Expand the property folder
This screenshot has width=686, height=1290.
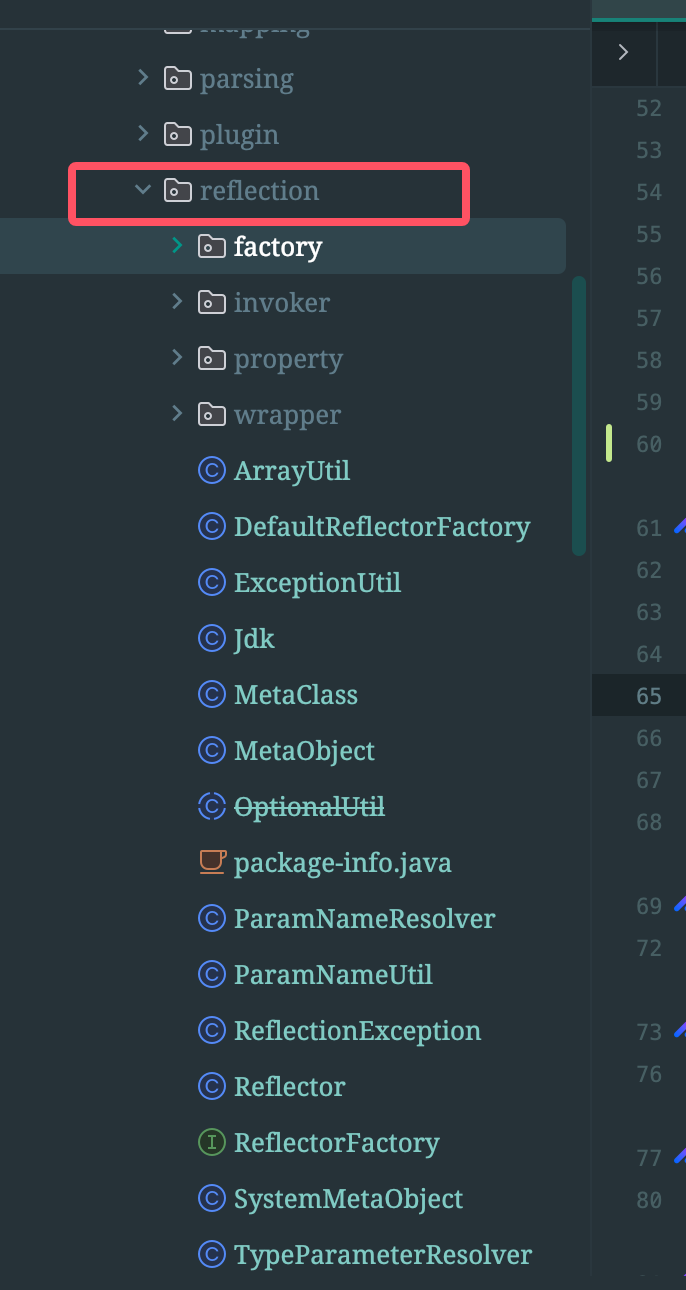(x=177, y=358)
